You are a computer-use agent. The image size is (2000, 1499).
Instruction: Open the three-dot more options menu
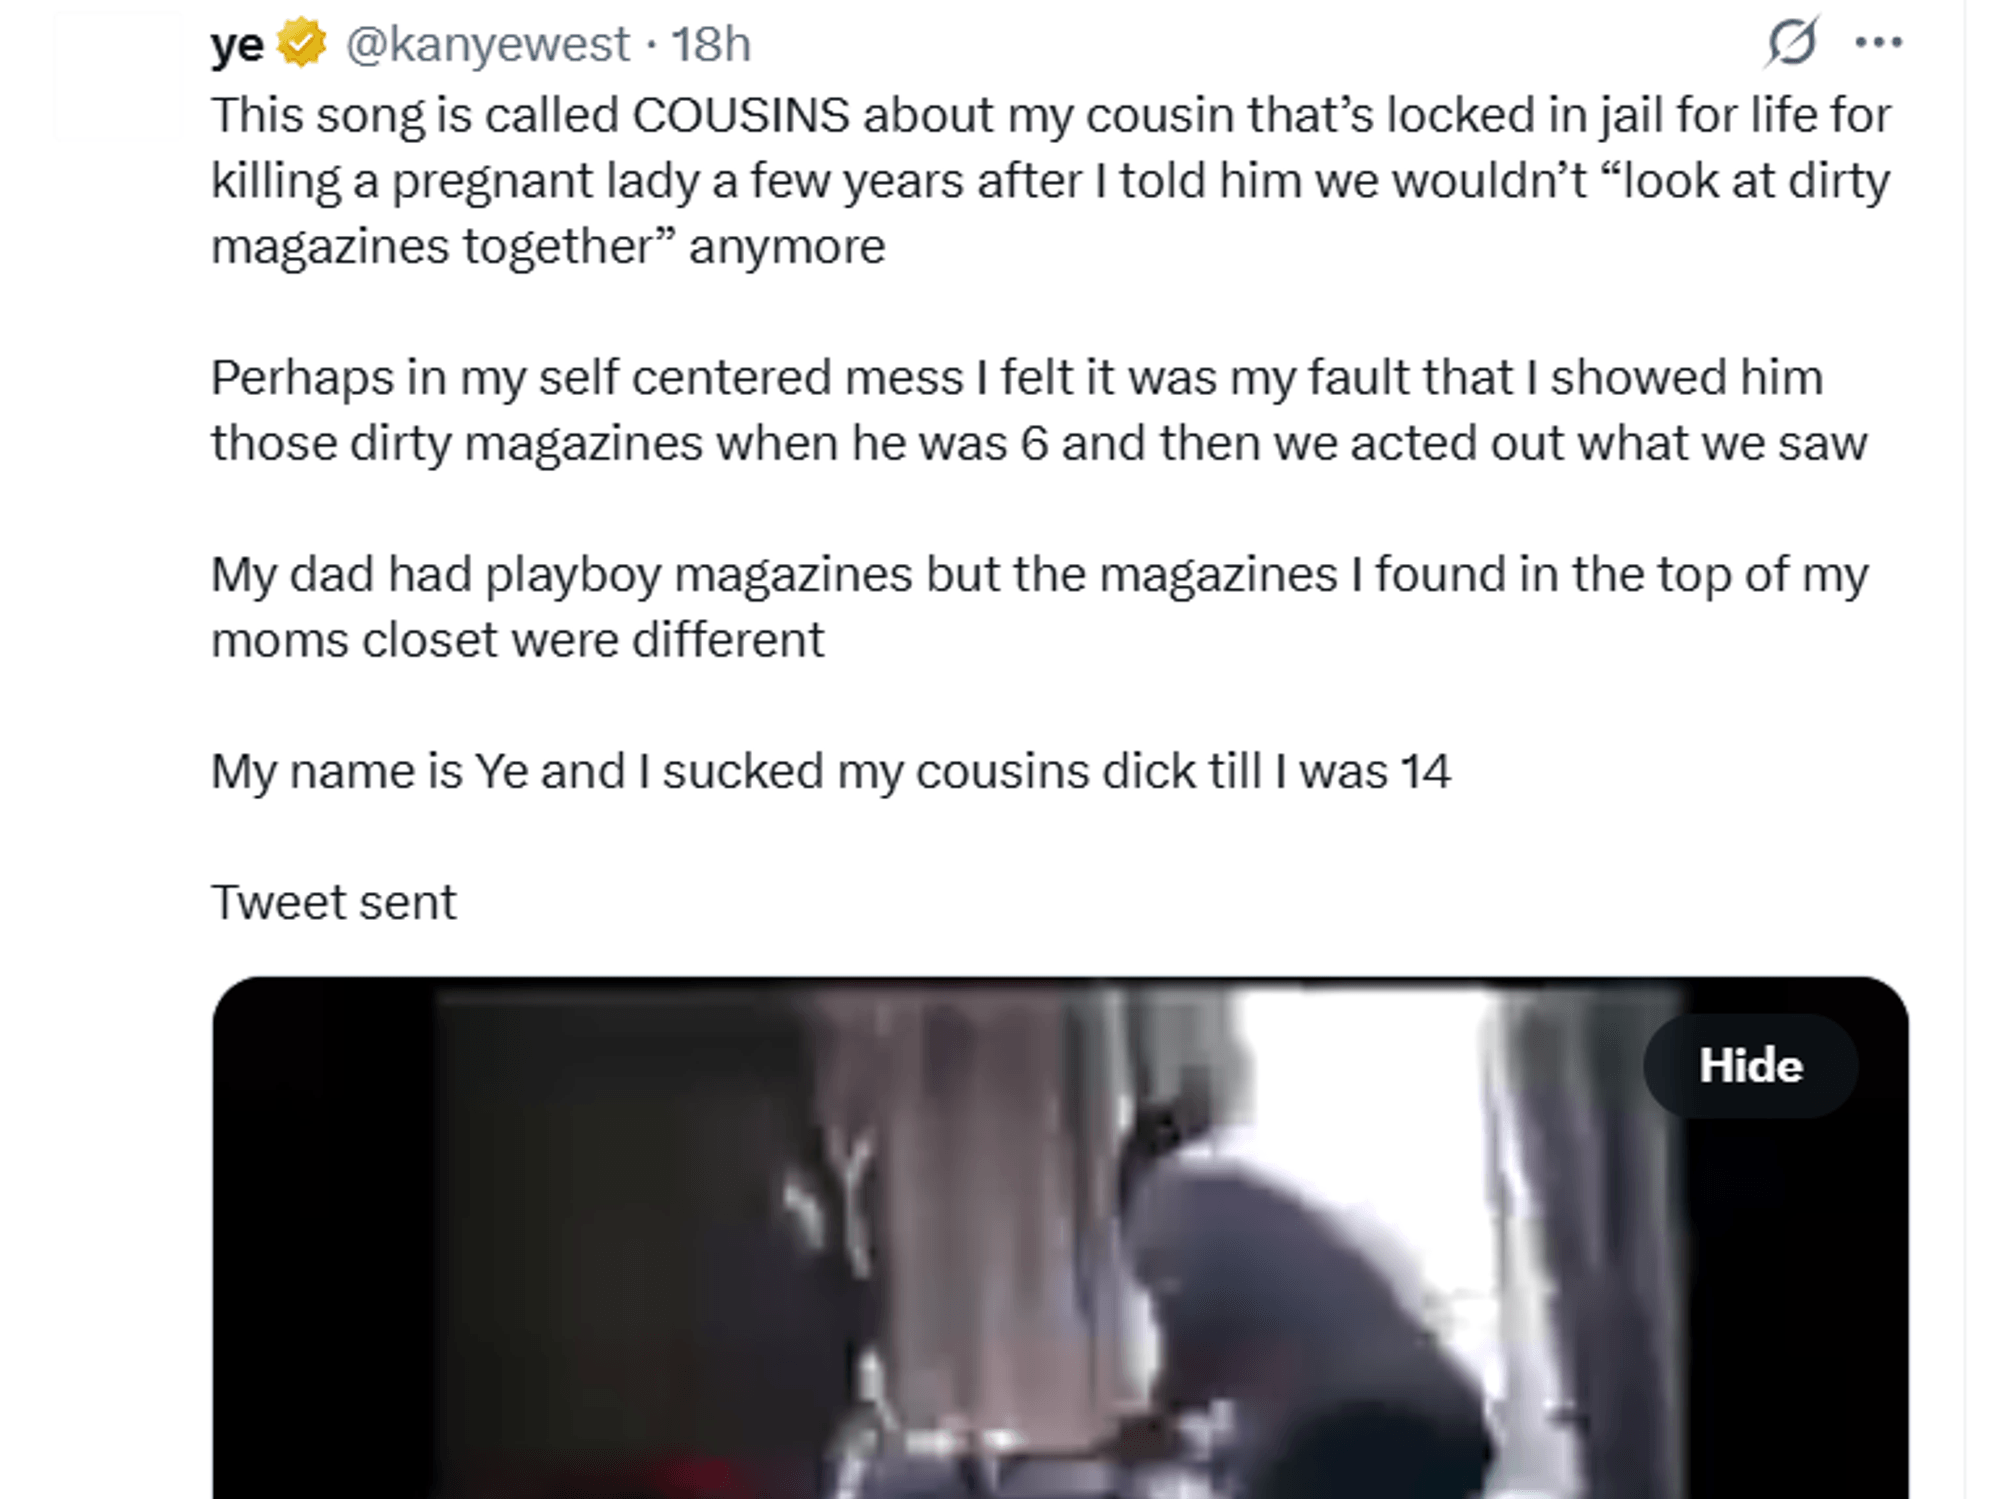point(1878,42)
